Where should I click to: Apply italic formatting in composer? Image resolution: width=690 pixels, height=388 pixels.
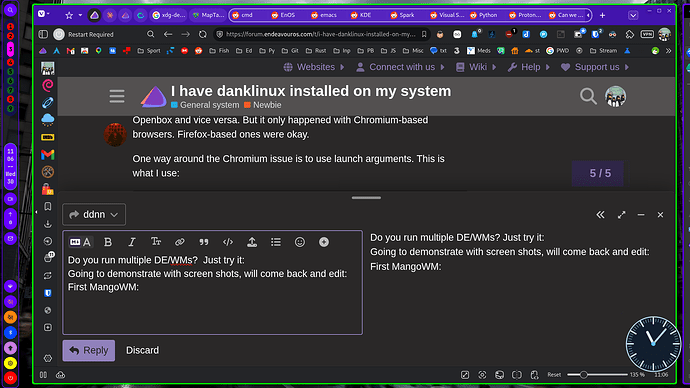point(132,242)
